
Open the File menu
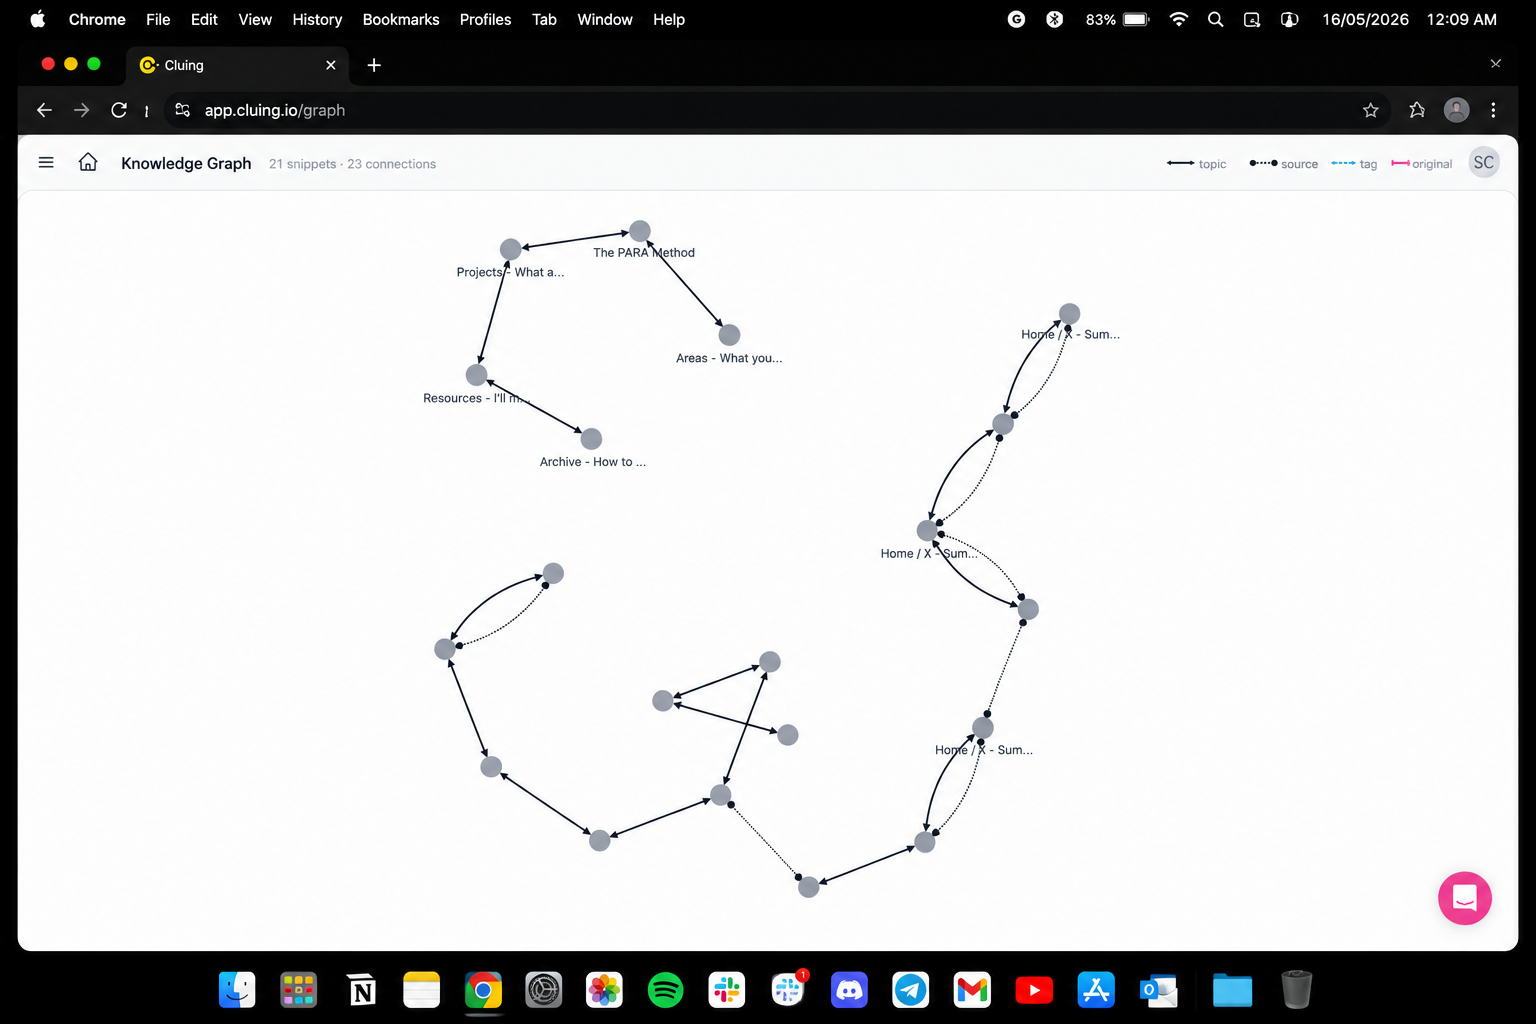click(158, 19)
